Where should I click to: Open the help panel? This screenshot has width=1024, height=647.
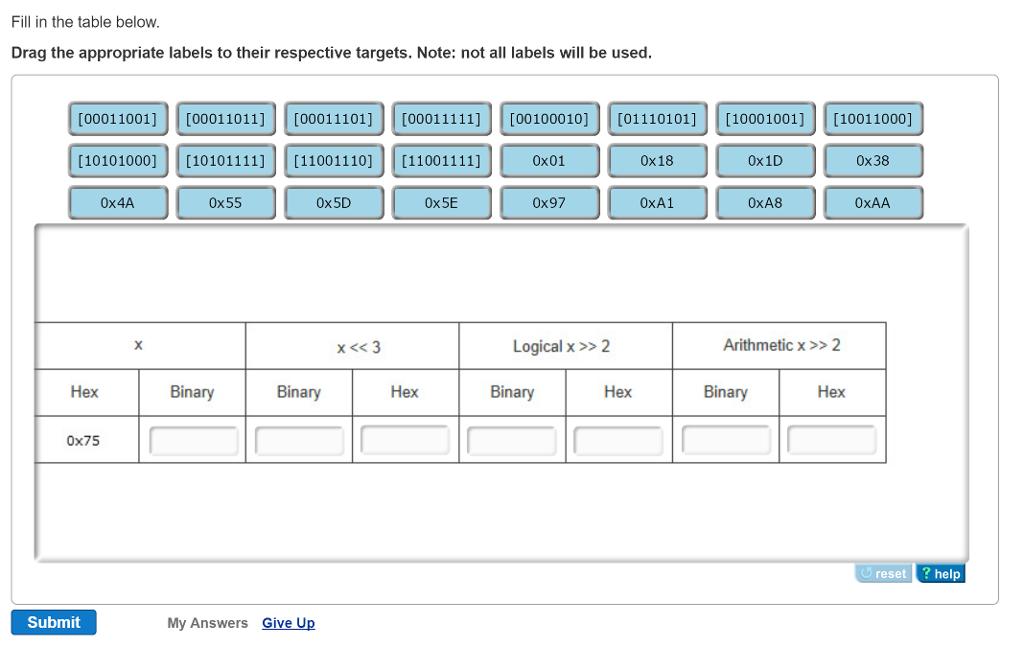point(939,572)
